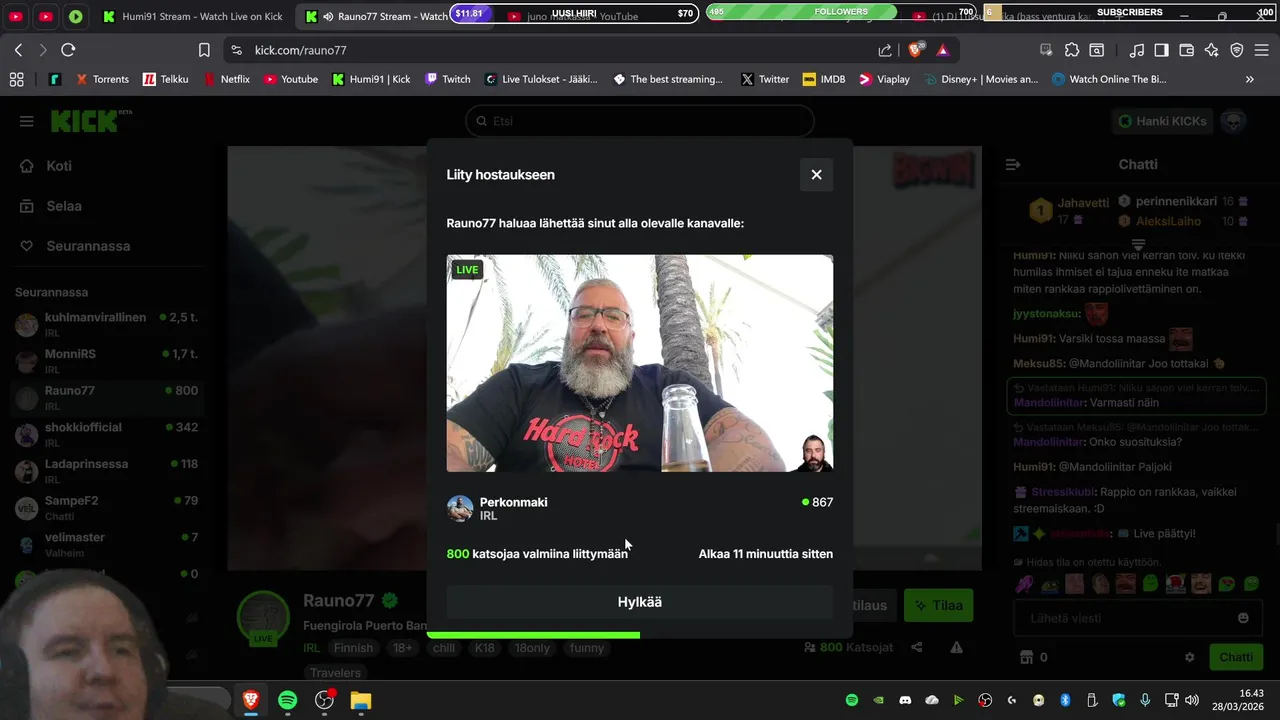Open Discord in the system tray
1280x720 pixels.
[906, 700]
